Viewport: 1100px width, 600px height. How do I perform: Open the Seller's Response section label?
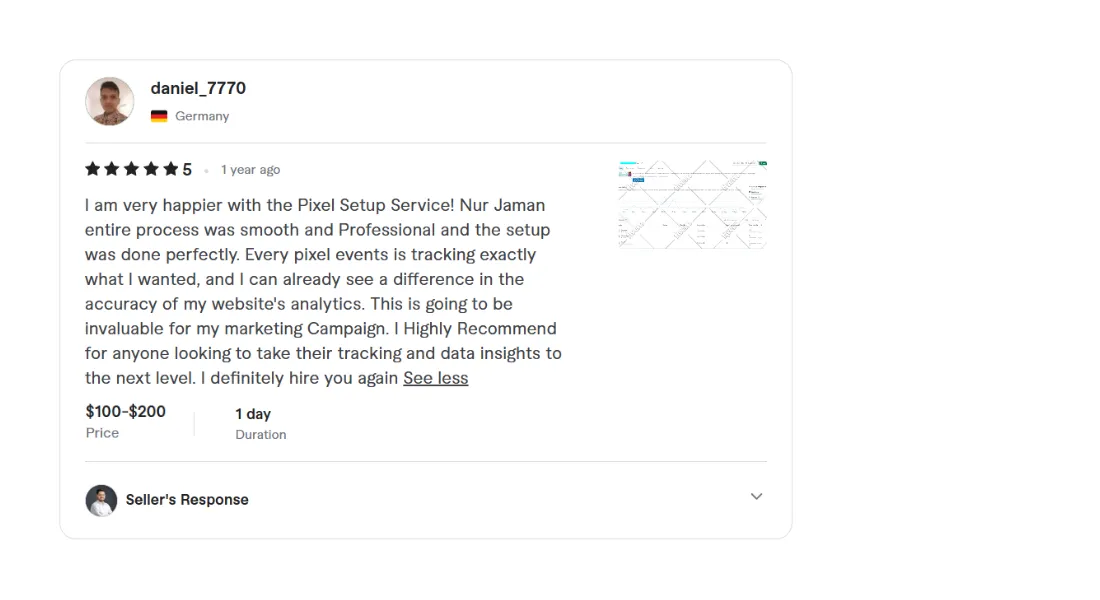[x=187, y=500]
